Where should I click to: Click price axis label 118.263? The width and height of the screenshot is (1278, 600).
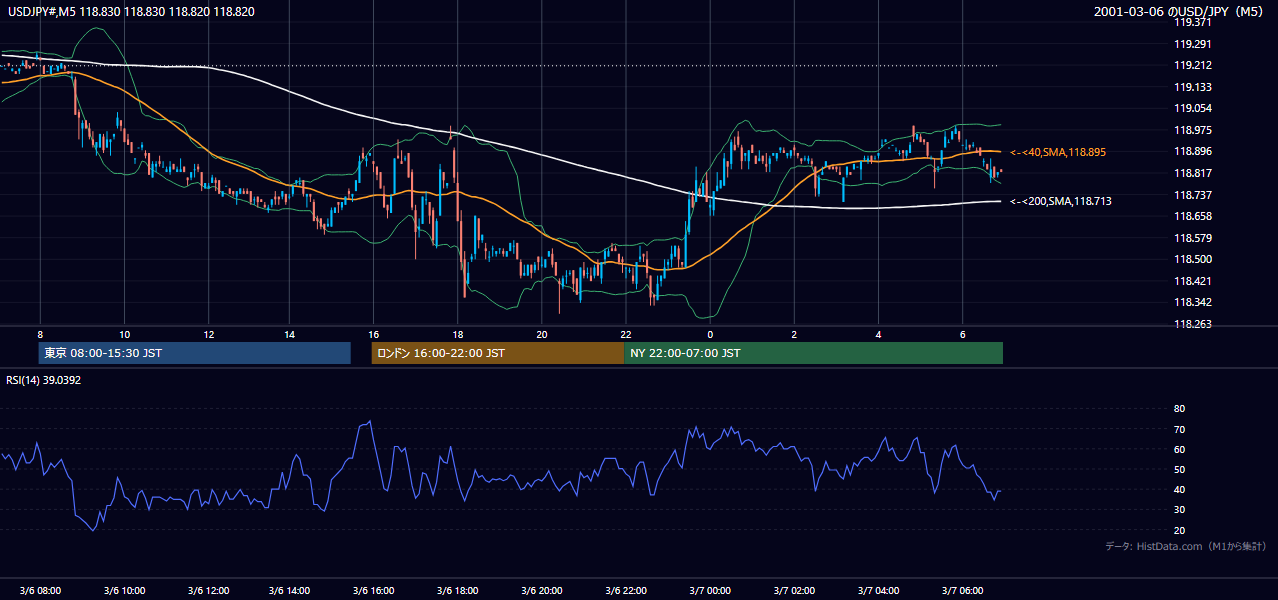point(1193,324)
